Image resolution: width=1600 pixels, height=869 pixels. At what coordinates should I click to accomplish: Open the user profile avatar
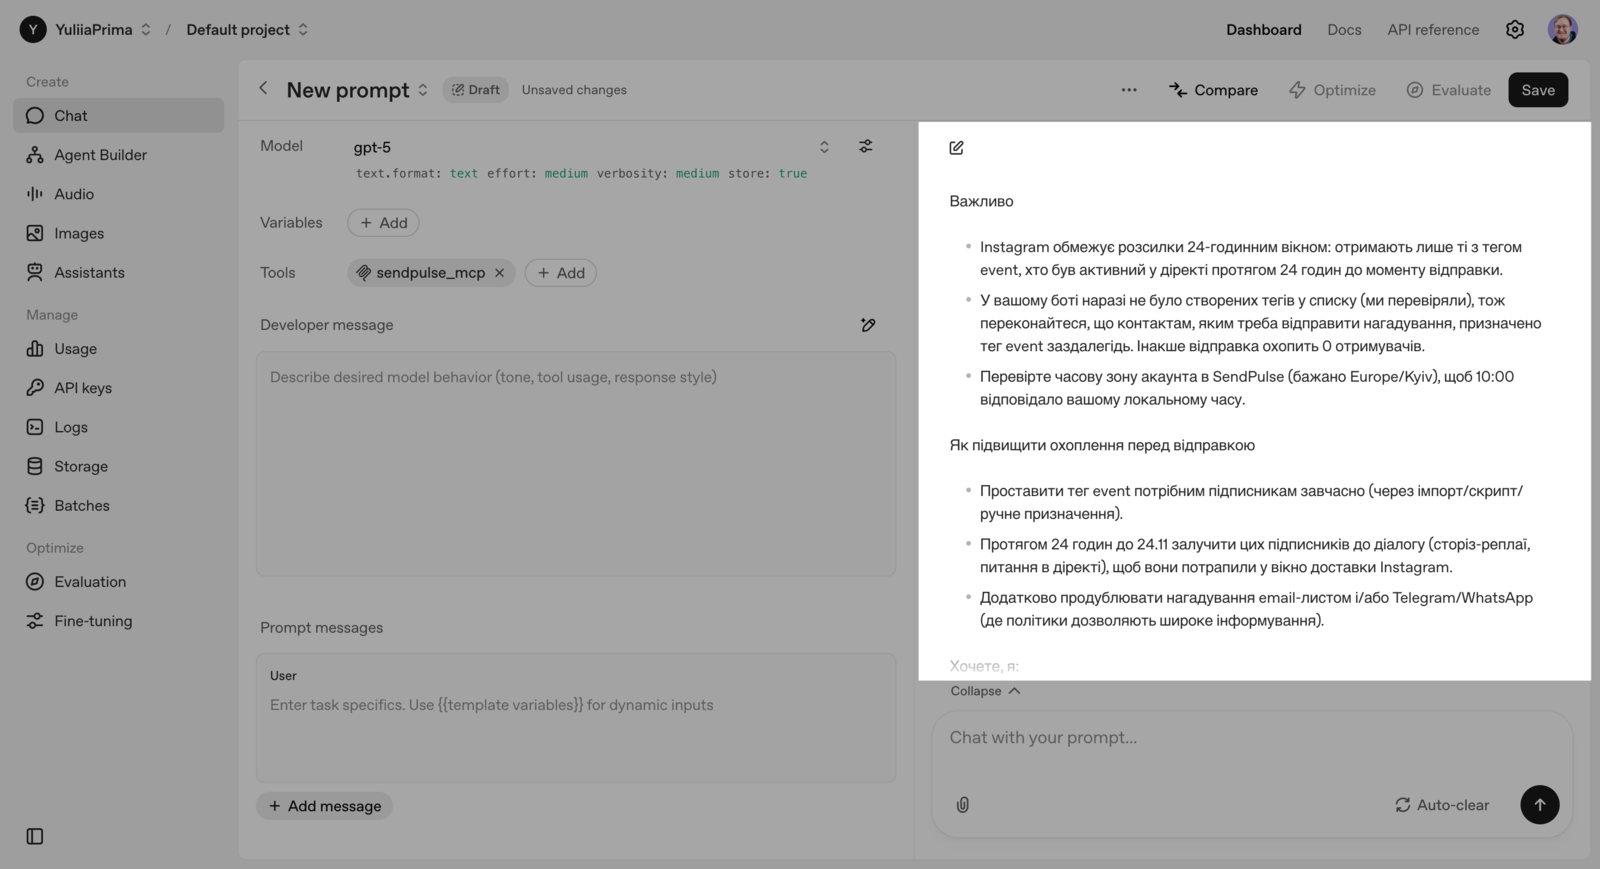pyautogui.click(x=1563, y=30)
